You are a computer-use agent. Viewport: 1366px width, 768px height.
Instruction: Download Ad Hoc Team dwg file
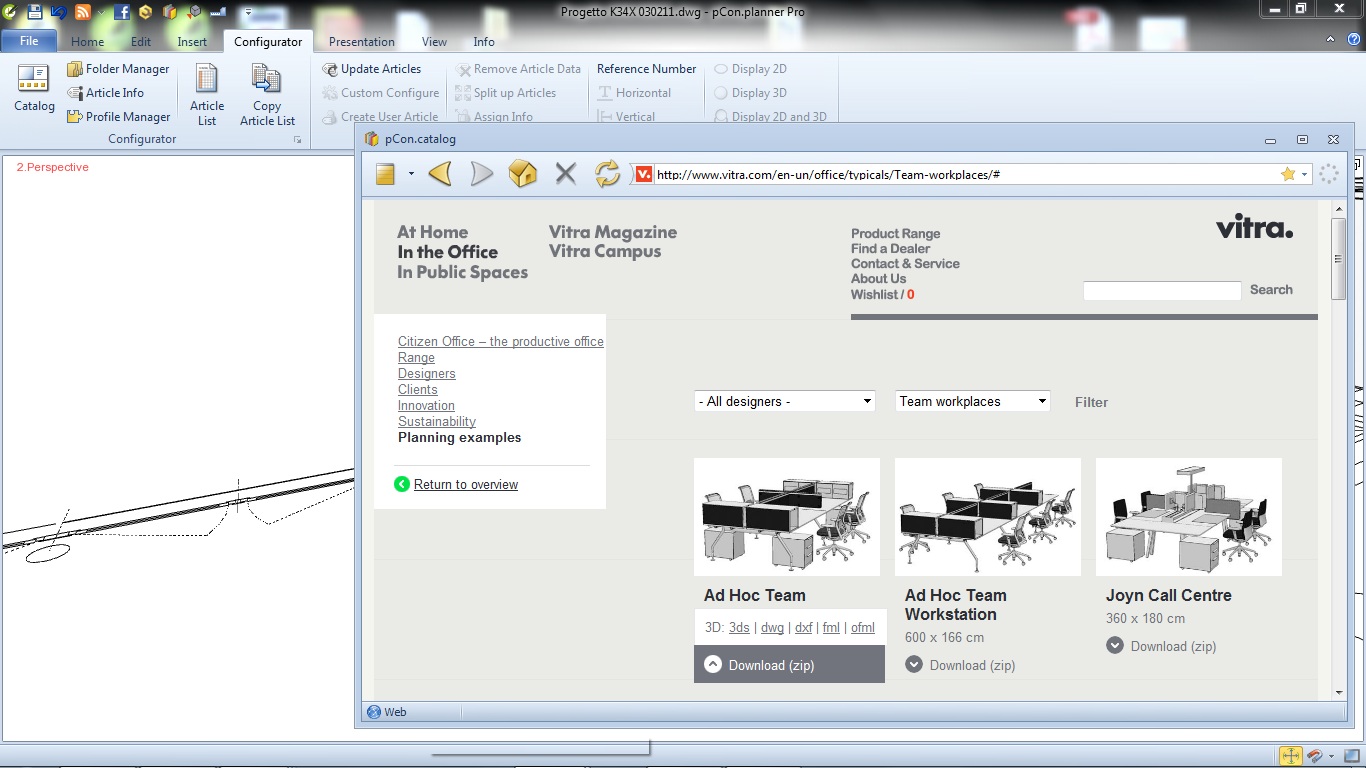click(772, 628)
